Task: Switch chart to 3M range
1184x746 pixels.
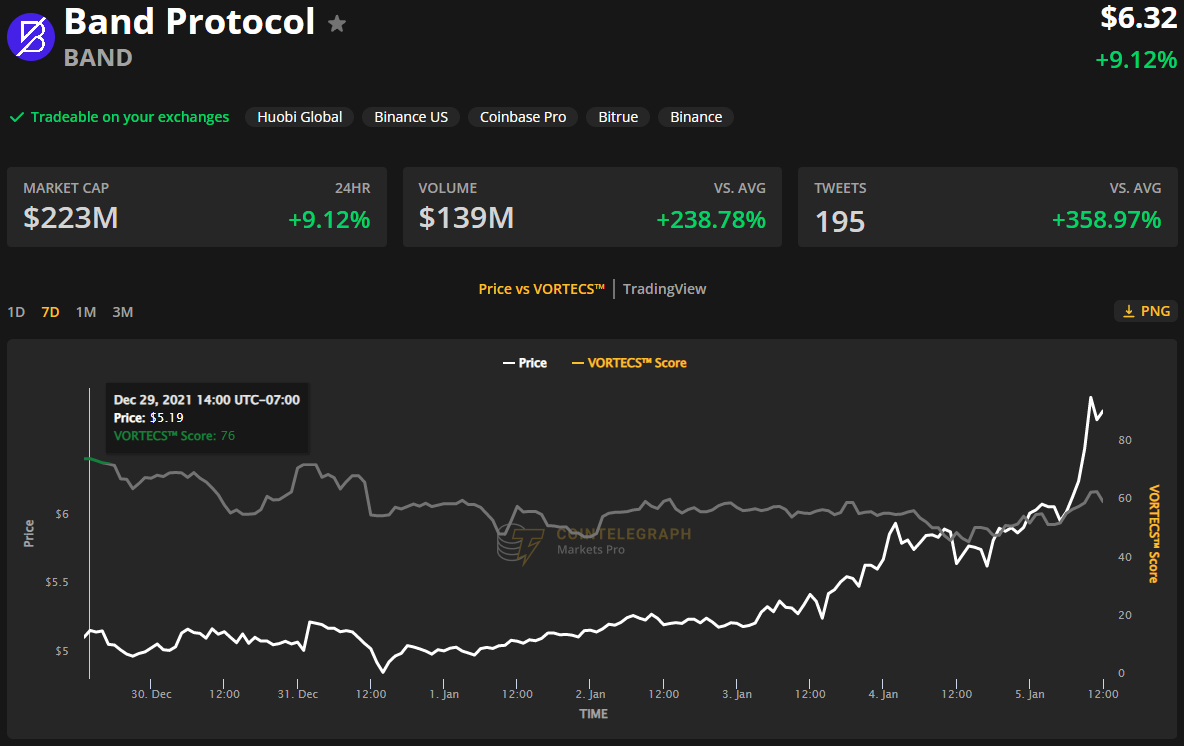Action: tap(122, 312)
